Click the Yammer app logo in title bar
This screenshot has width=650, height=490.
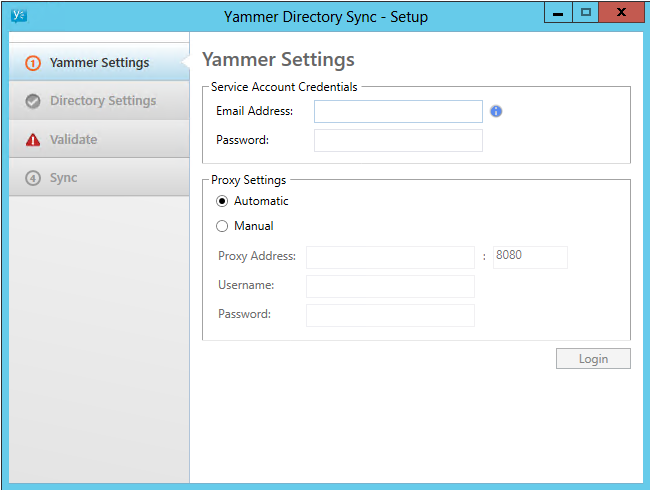[x=18, y=16]
